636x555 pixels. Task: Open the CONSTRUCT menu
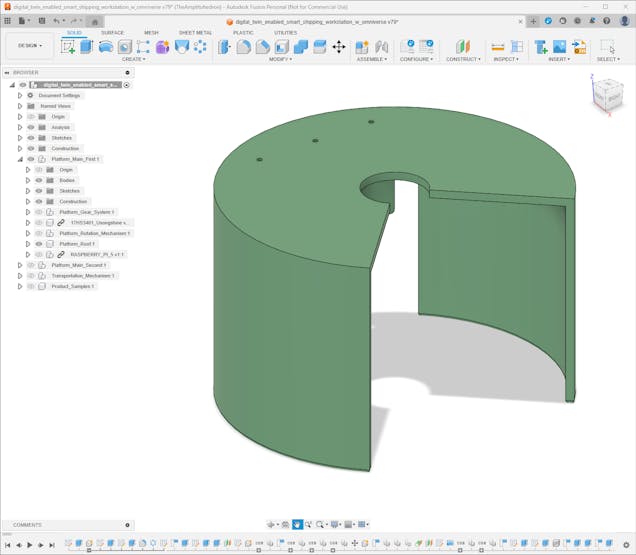(x=463, y=59)
